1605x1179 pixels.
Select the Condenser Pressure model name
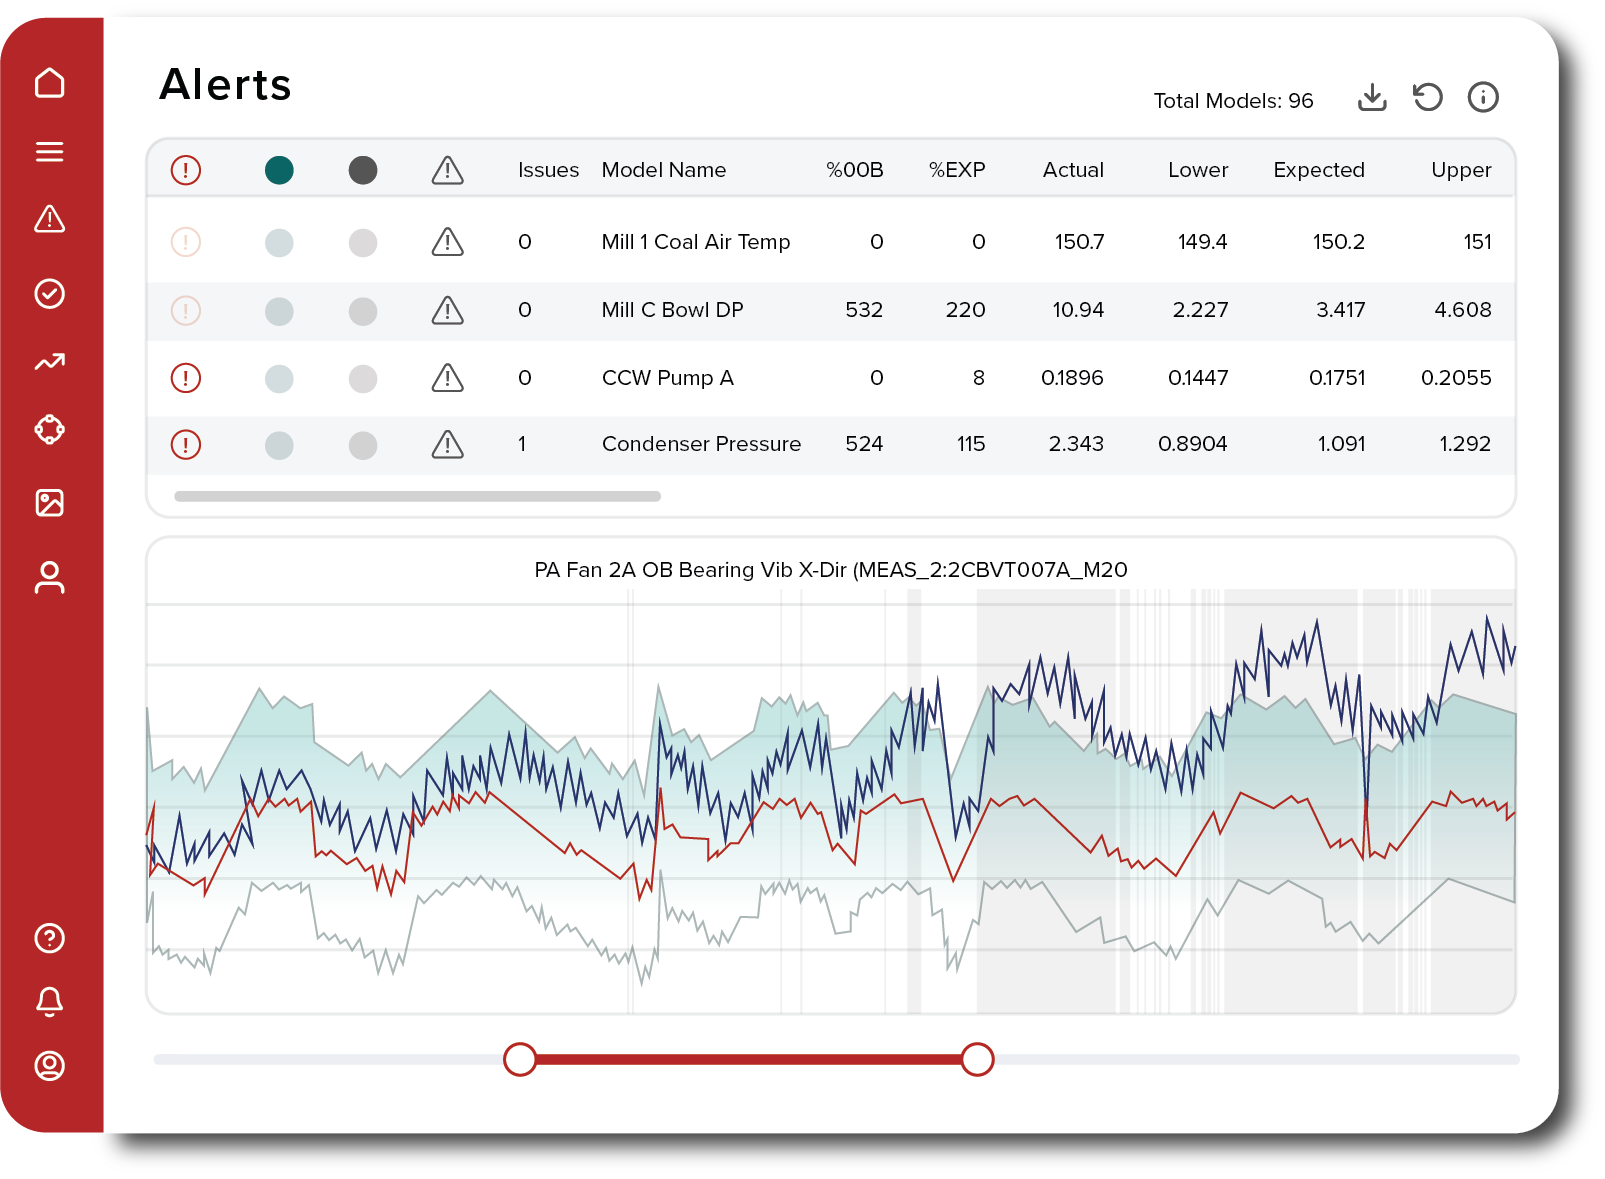point(701,444)
